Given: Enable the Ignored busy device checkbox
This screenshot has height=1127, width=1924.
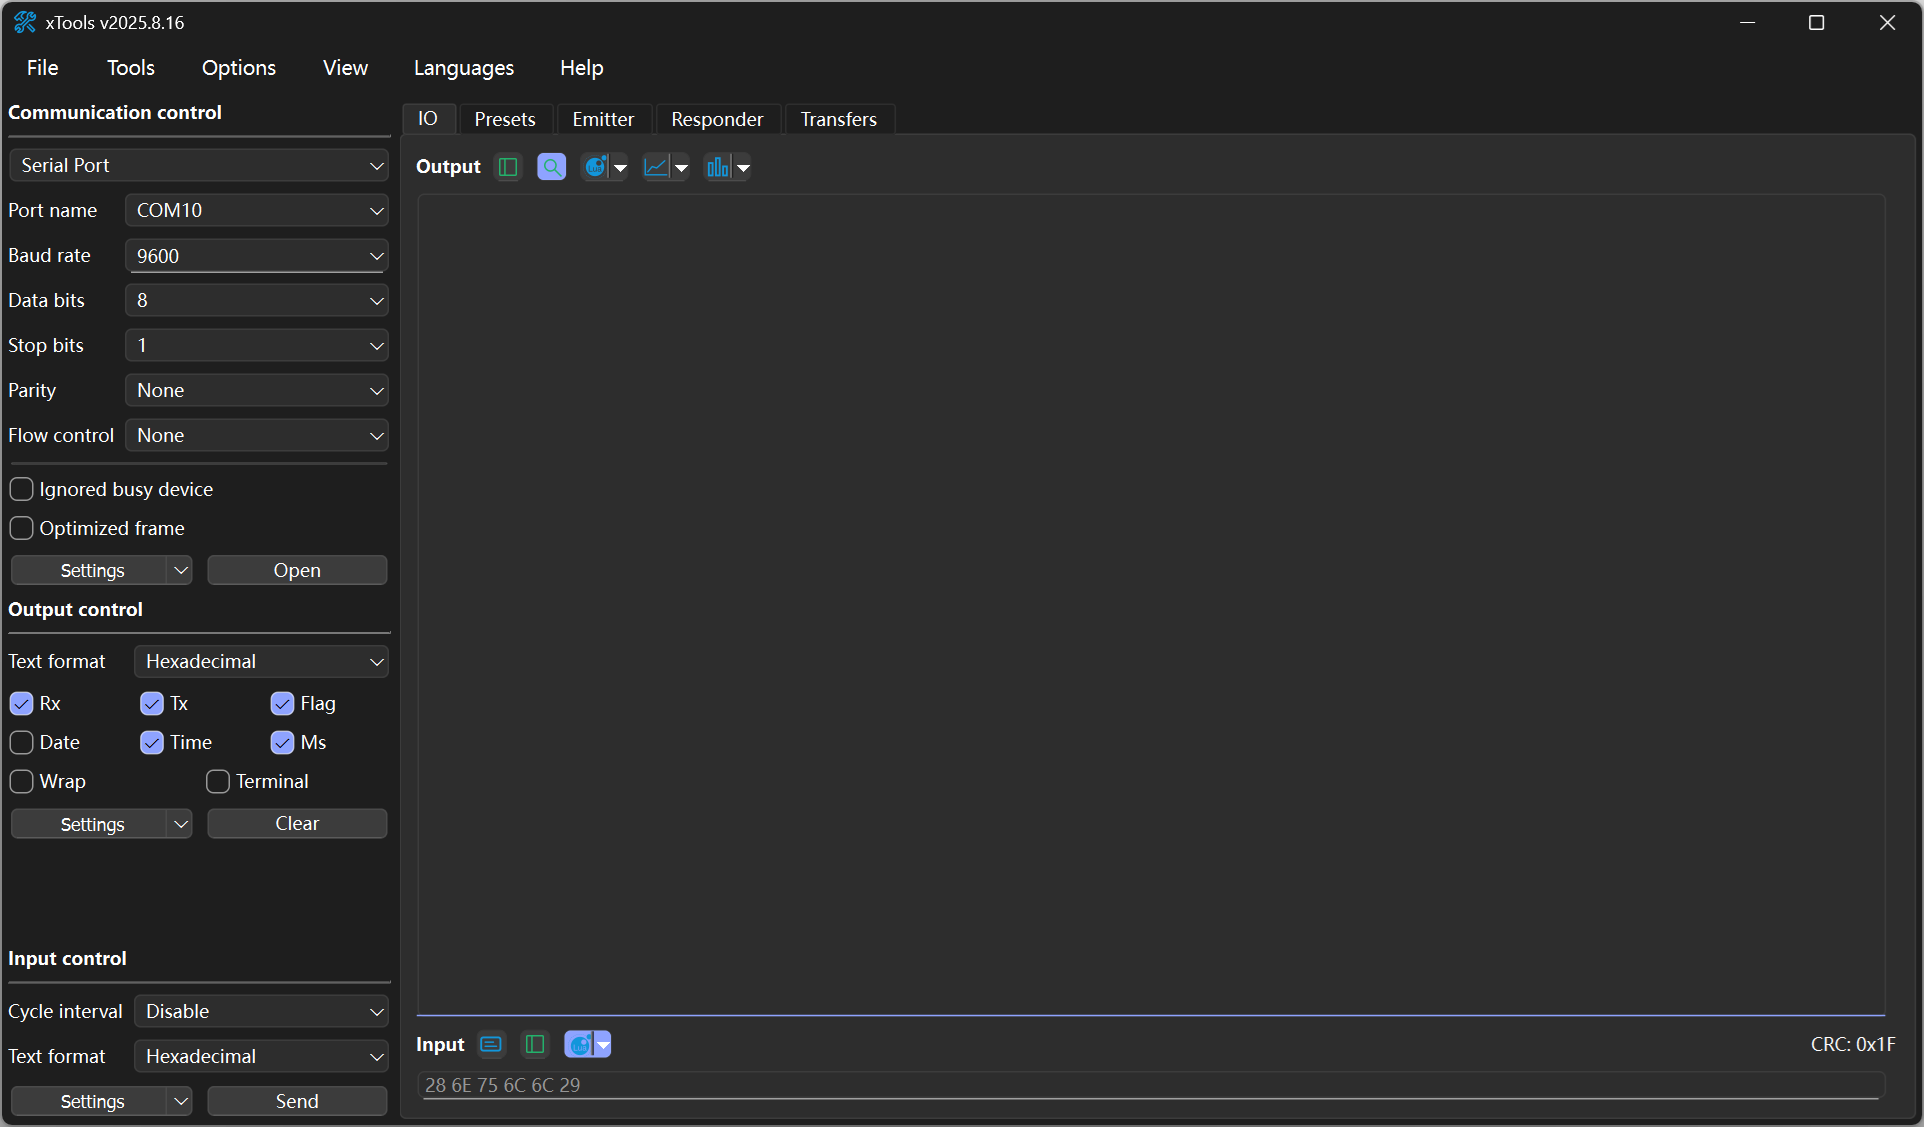Looking at the screenshot, I should point(22,489).
